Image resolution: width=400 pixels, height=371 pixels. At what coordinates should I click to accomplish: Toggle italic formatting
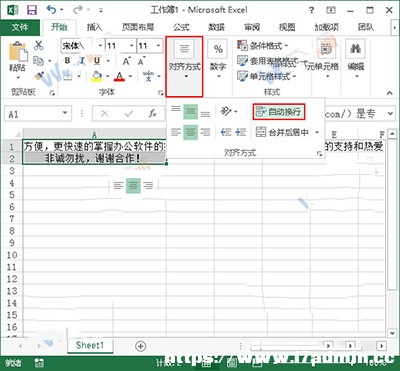coord(82,61)
